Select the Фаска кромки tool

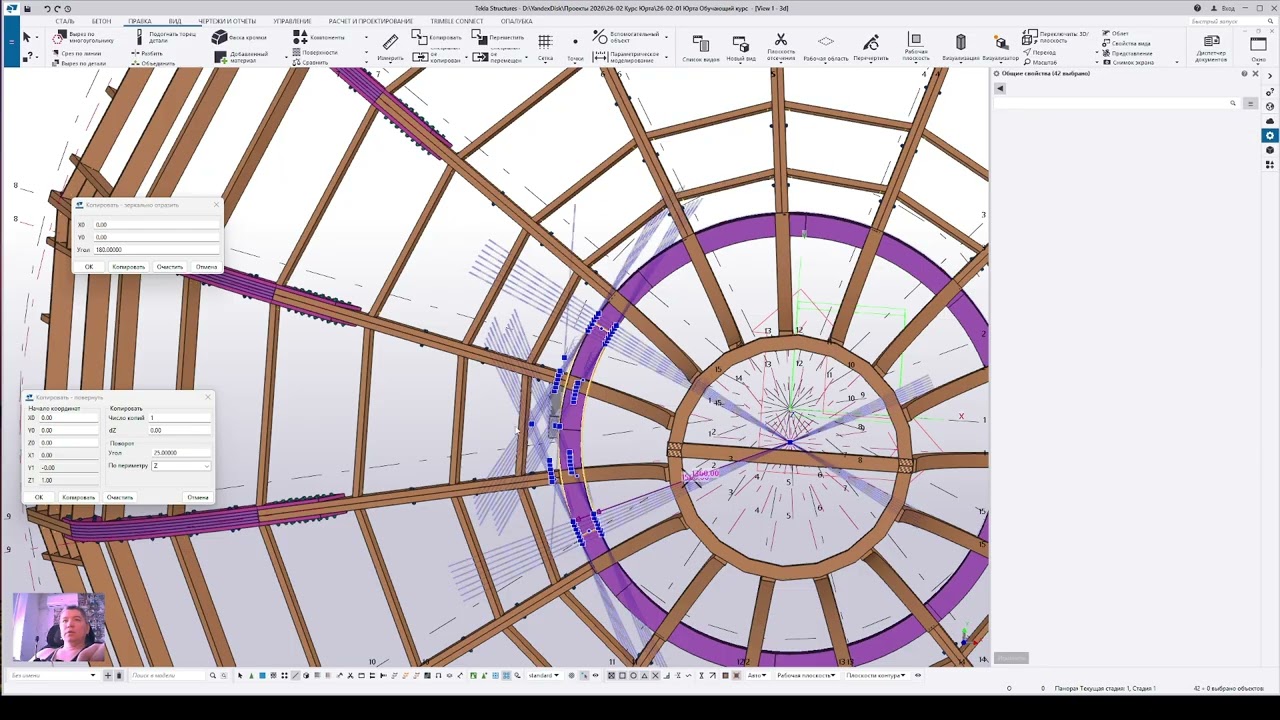(x=240, y=37)
